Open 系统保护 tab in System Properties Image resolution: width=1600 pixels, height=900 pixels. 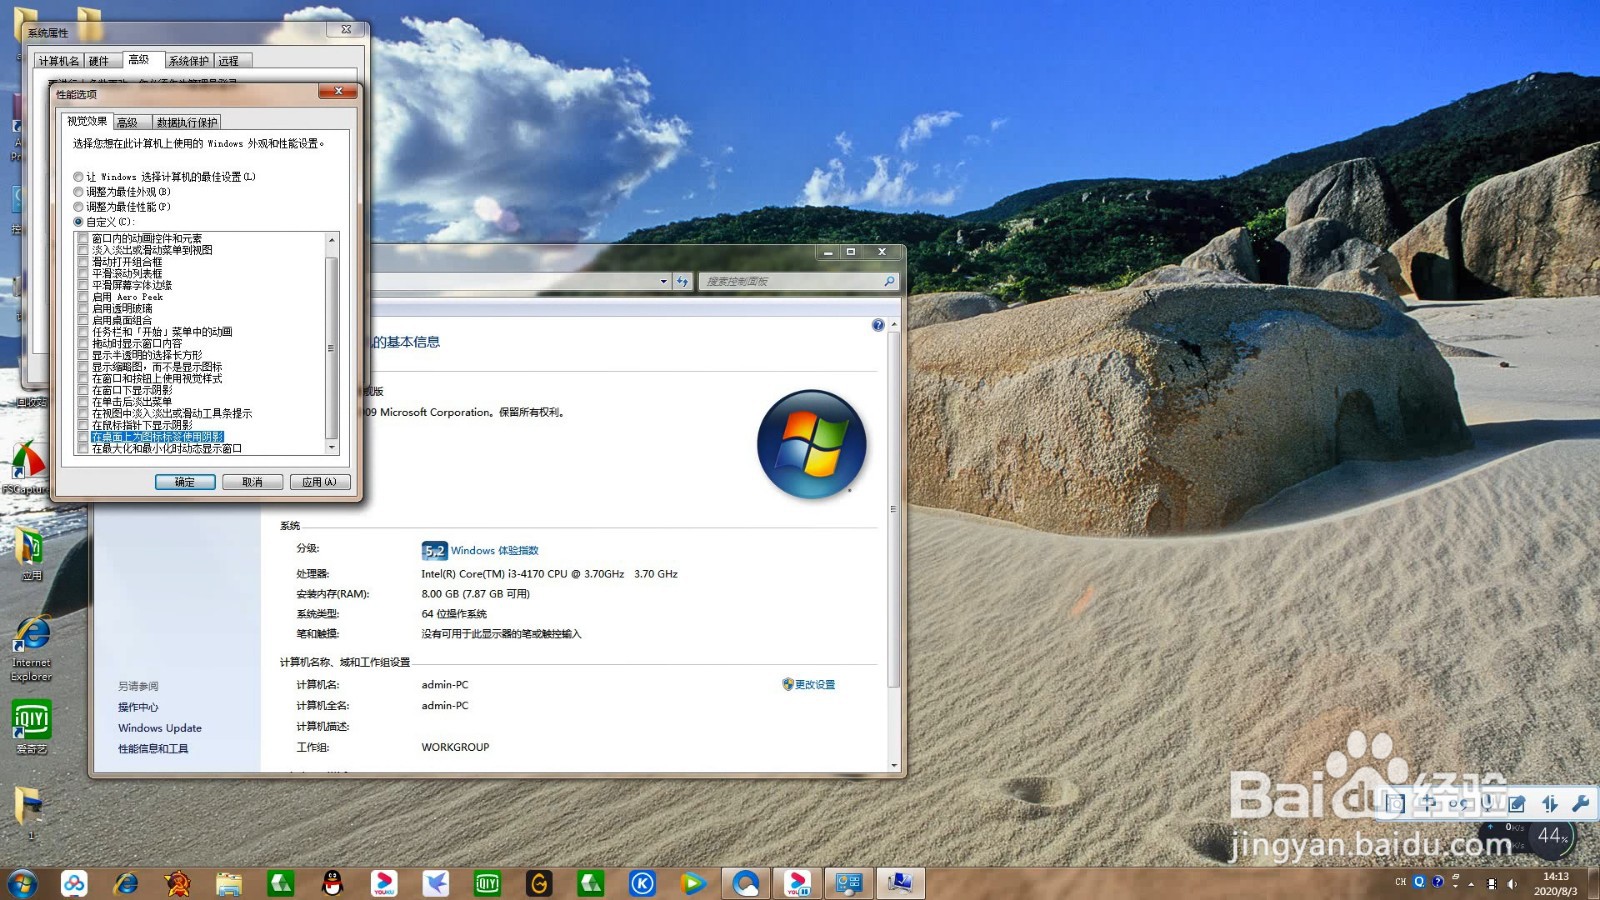point(189,61)
